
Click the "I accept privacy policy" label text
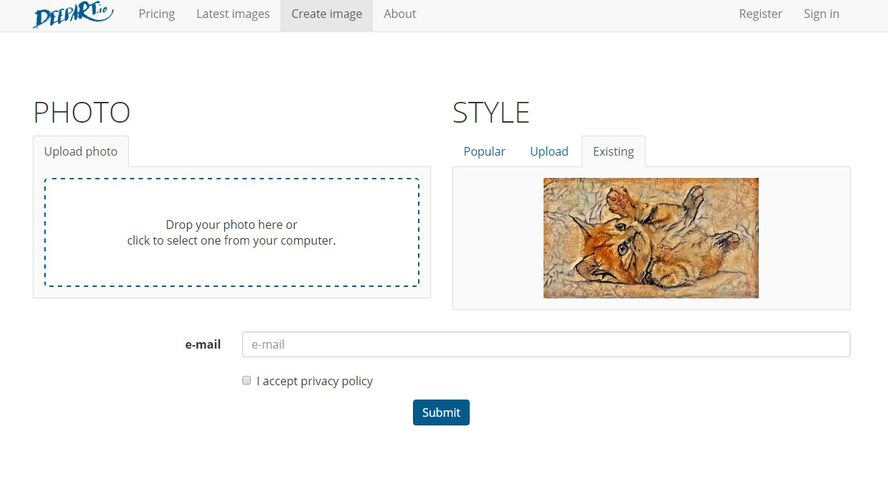(315, 381)
